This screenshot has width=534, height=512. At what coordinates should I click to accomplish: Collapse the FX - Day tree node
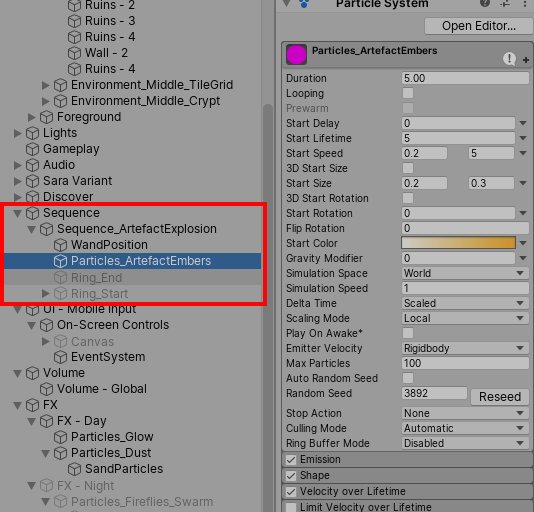(x=31, y=421)
